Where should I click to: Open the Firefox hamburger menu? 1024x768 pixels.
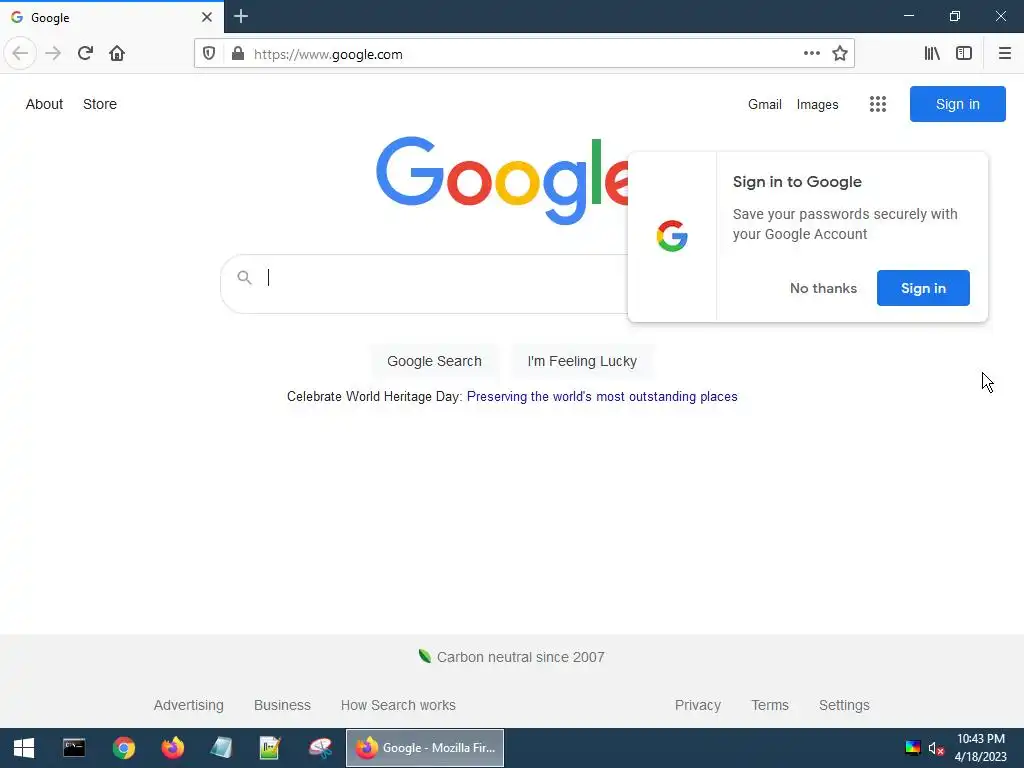tap(1005, 54)
